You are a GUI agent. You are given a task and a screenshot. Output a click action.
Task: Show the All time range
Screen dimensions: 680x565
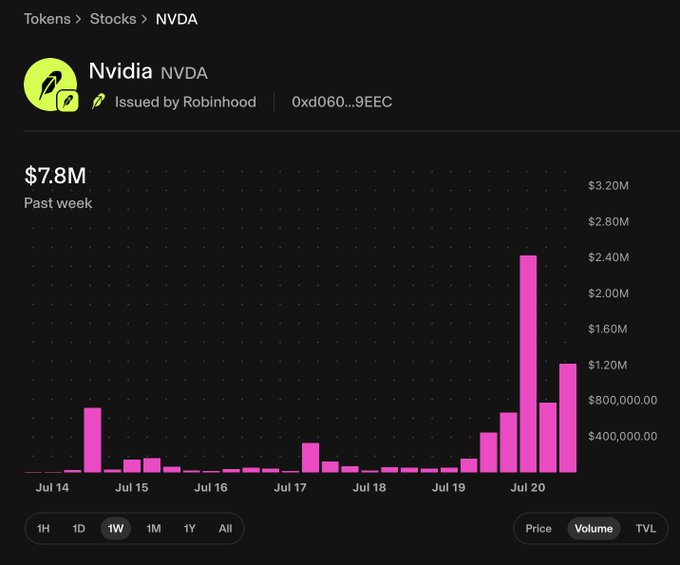pyautogui.click(x=225, y=529)
